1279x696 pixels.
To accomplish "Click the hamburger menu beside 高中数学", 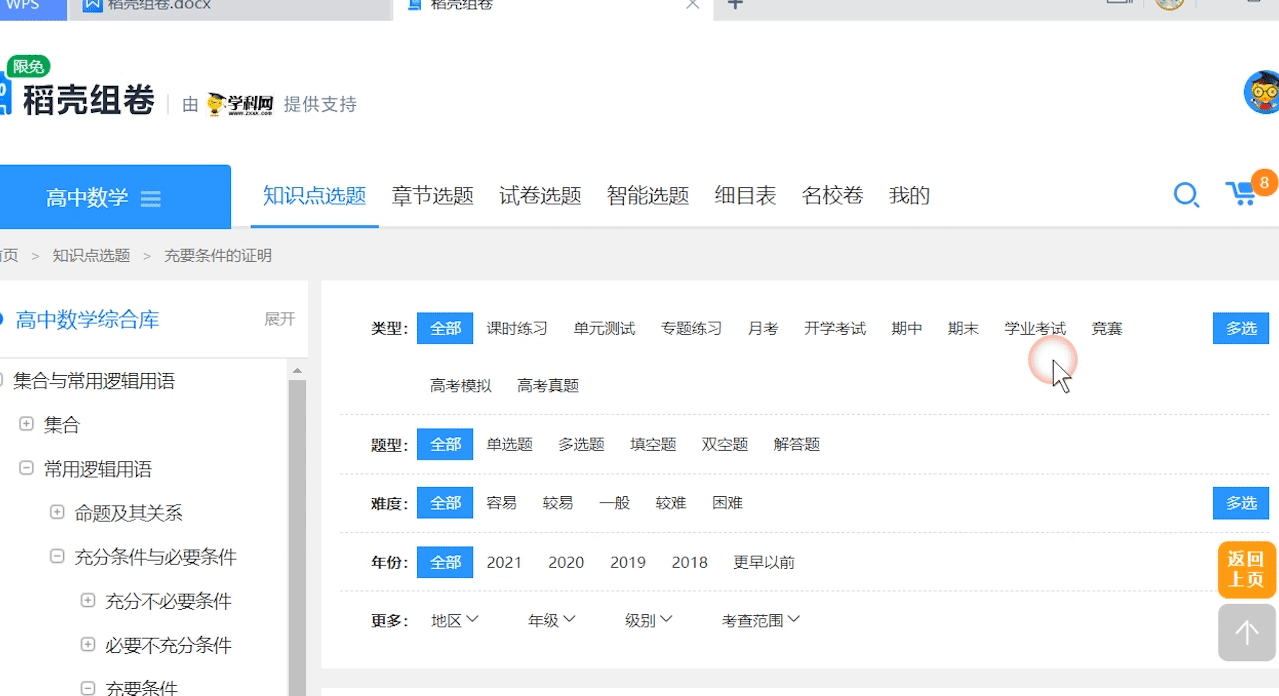I will pos(151,198).
